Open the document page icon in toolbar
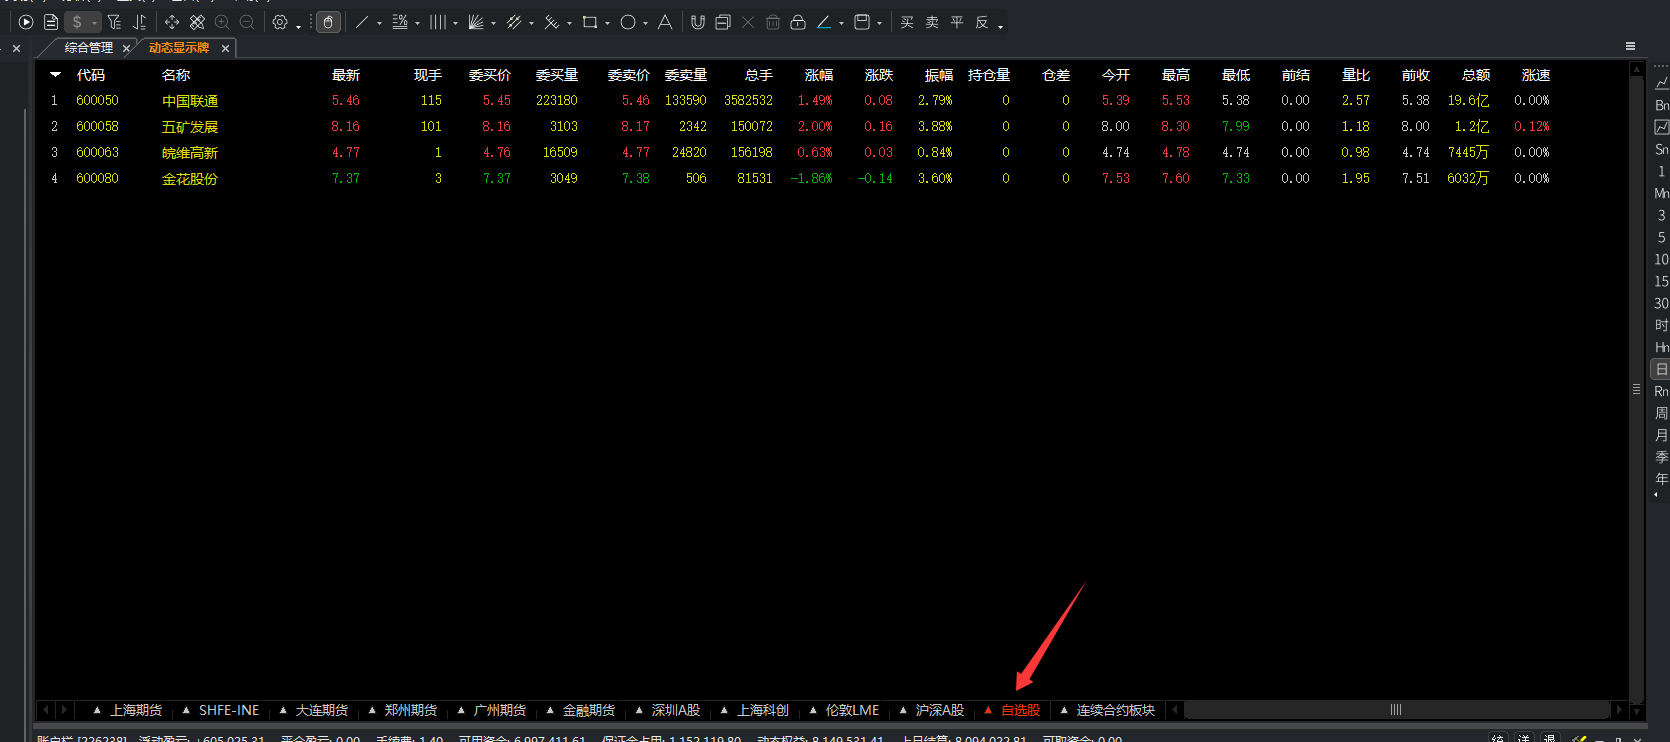The image size is (1670, 742). click(51, 22)
